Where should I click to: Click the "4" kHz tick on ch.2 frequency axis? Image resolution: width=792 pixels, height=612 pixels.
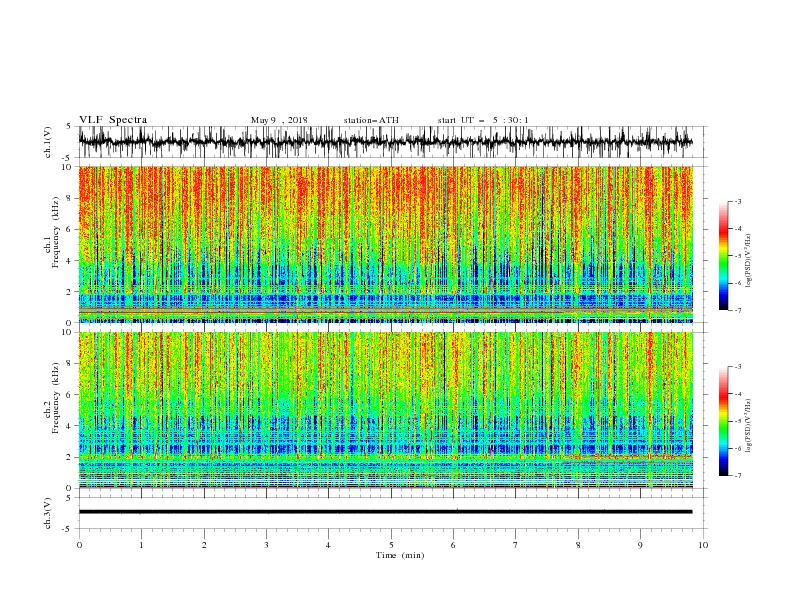click(x=69, y=426)
